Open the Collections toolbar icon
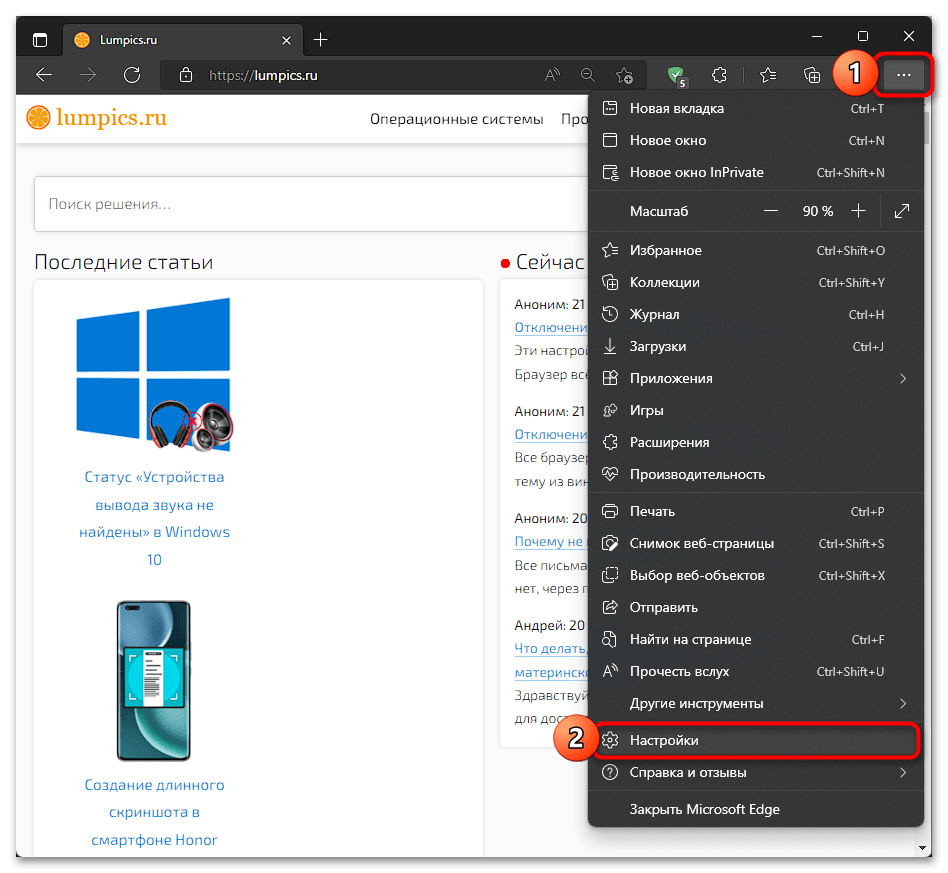Screen dimensions: 948x873 click(x=811, y=75)
